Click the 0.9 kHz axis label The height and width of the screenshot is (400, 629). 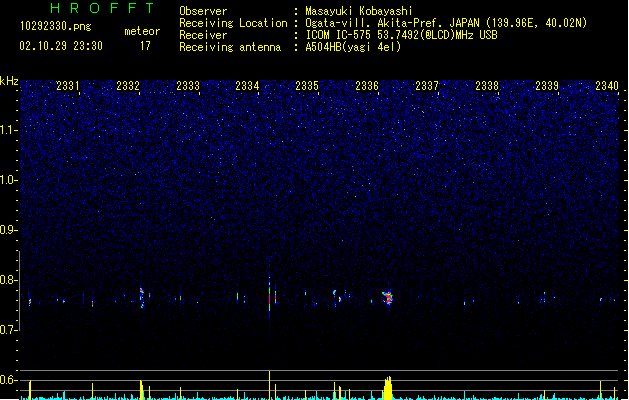(x=9, y=230)
